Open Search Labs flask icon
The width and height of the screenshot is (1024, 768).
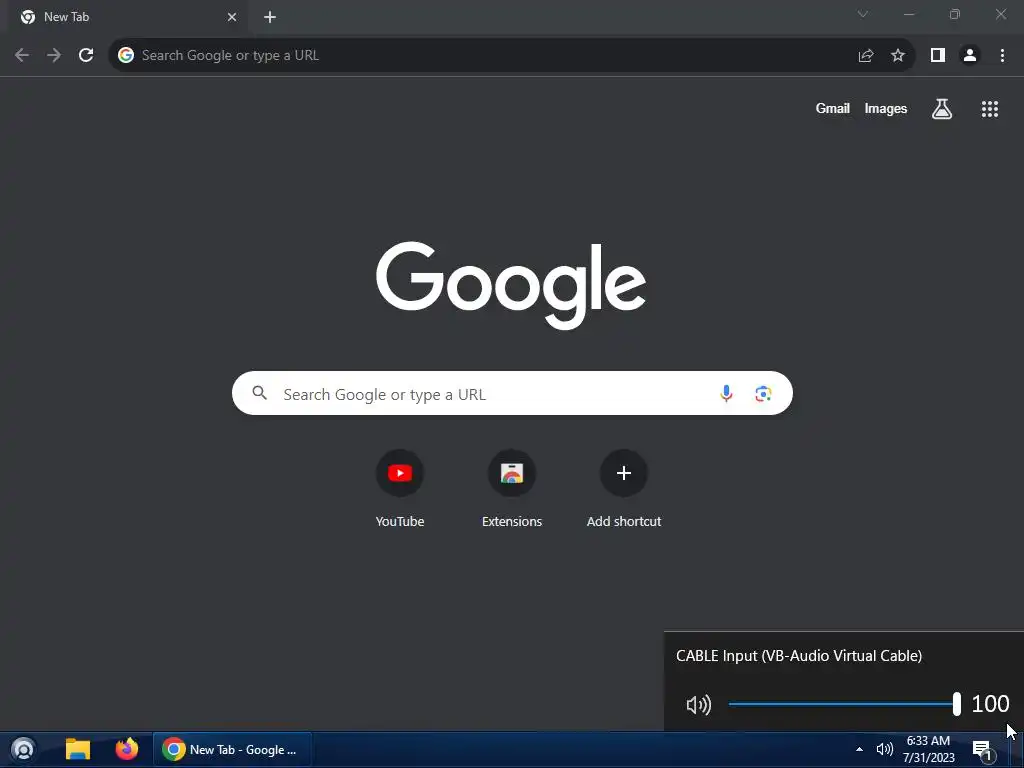point(942,108)
